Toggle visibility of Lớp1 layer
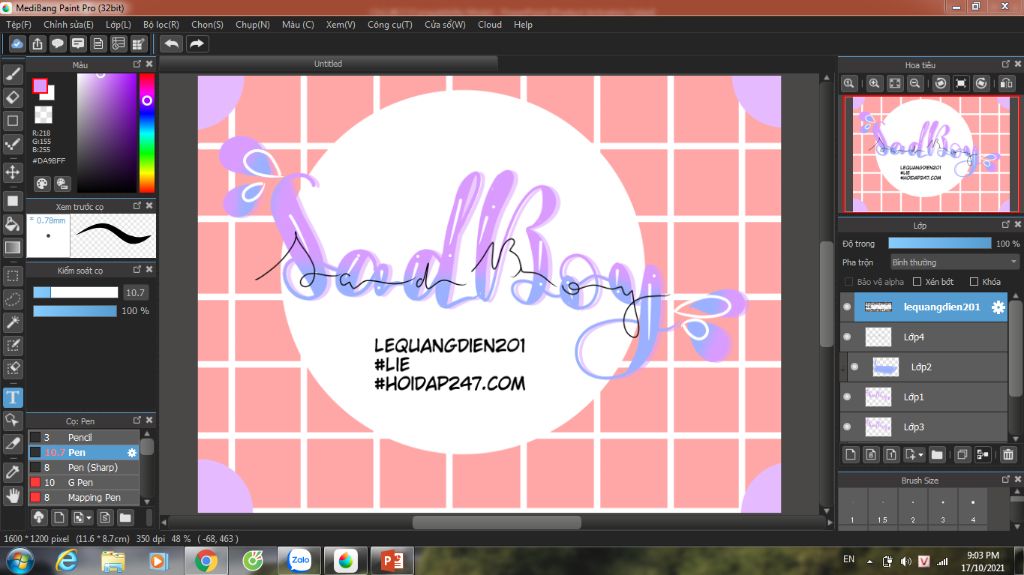The width and height of the screenshot is (1024, 575). pyautogui.click(x=847, y=397)
